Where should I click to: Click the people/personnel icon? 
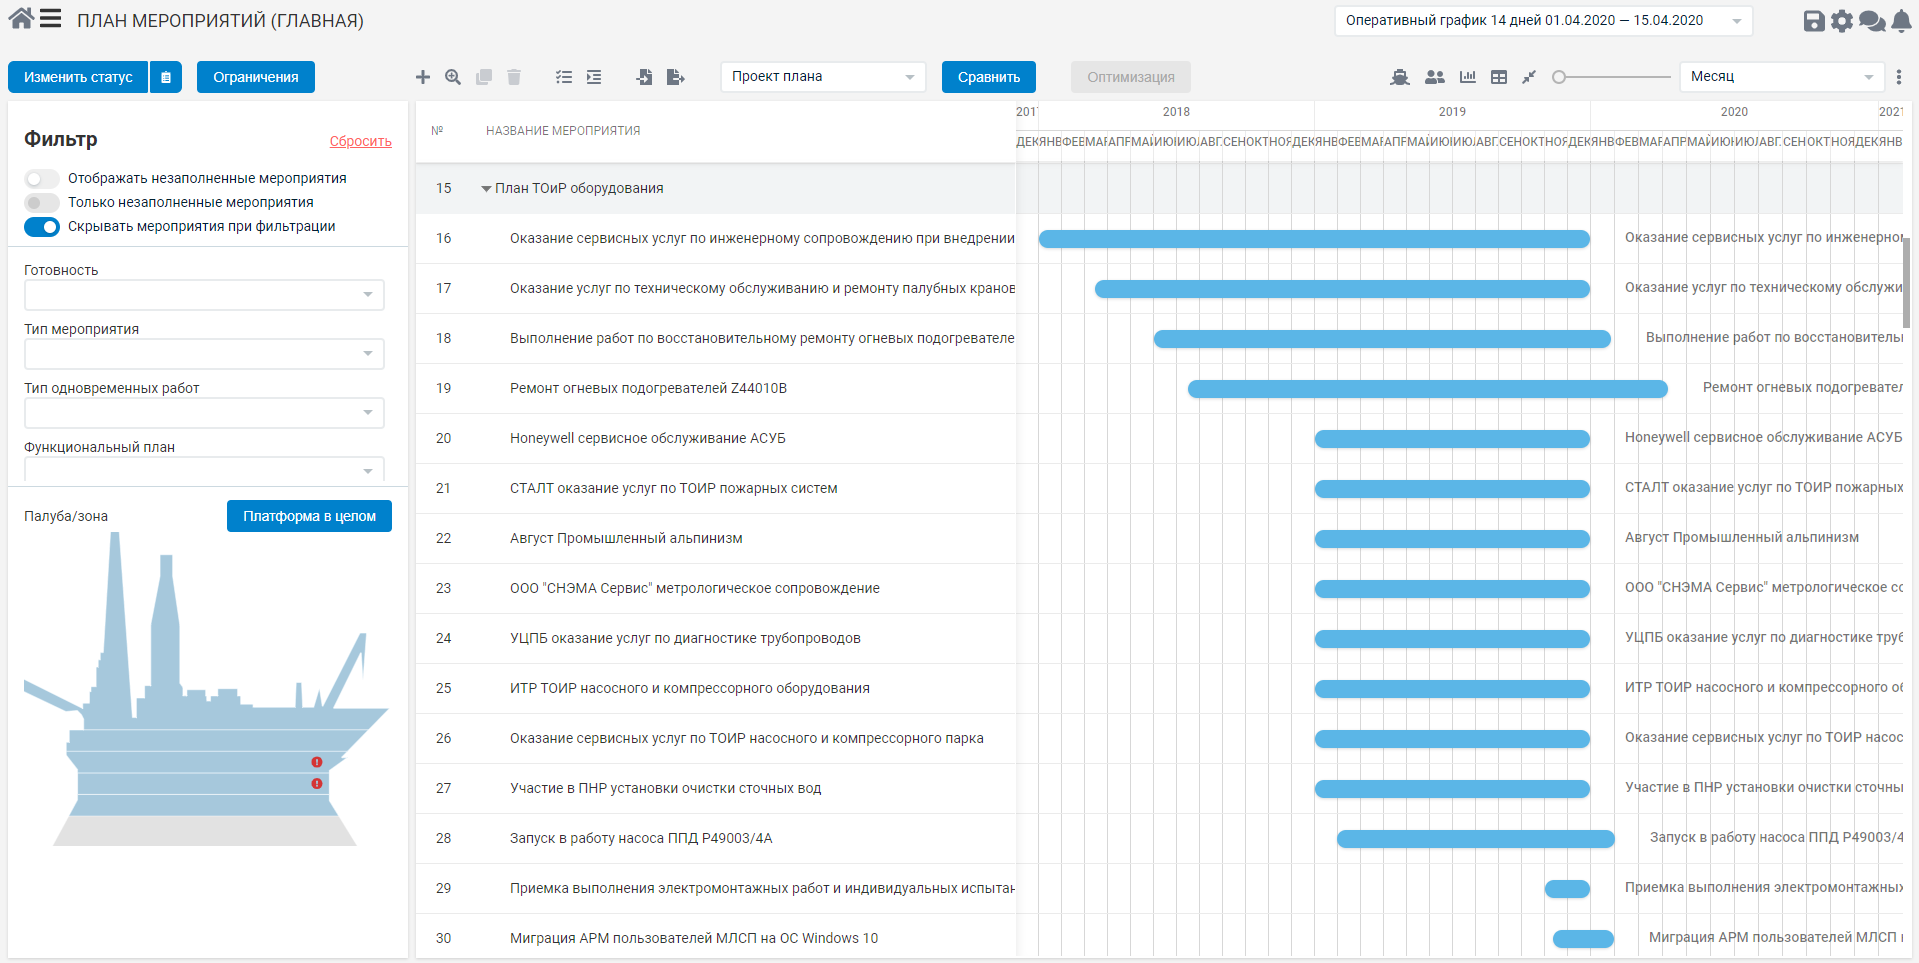tap(1435, 77)
